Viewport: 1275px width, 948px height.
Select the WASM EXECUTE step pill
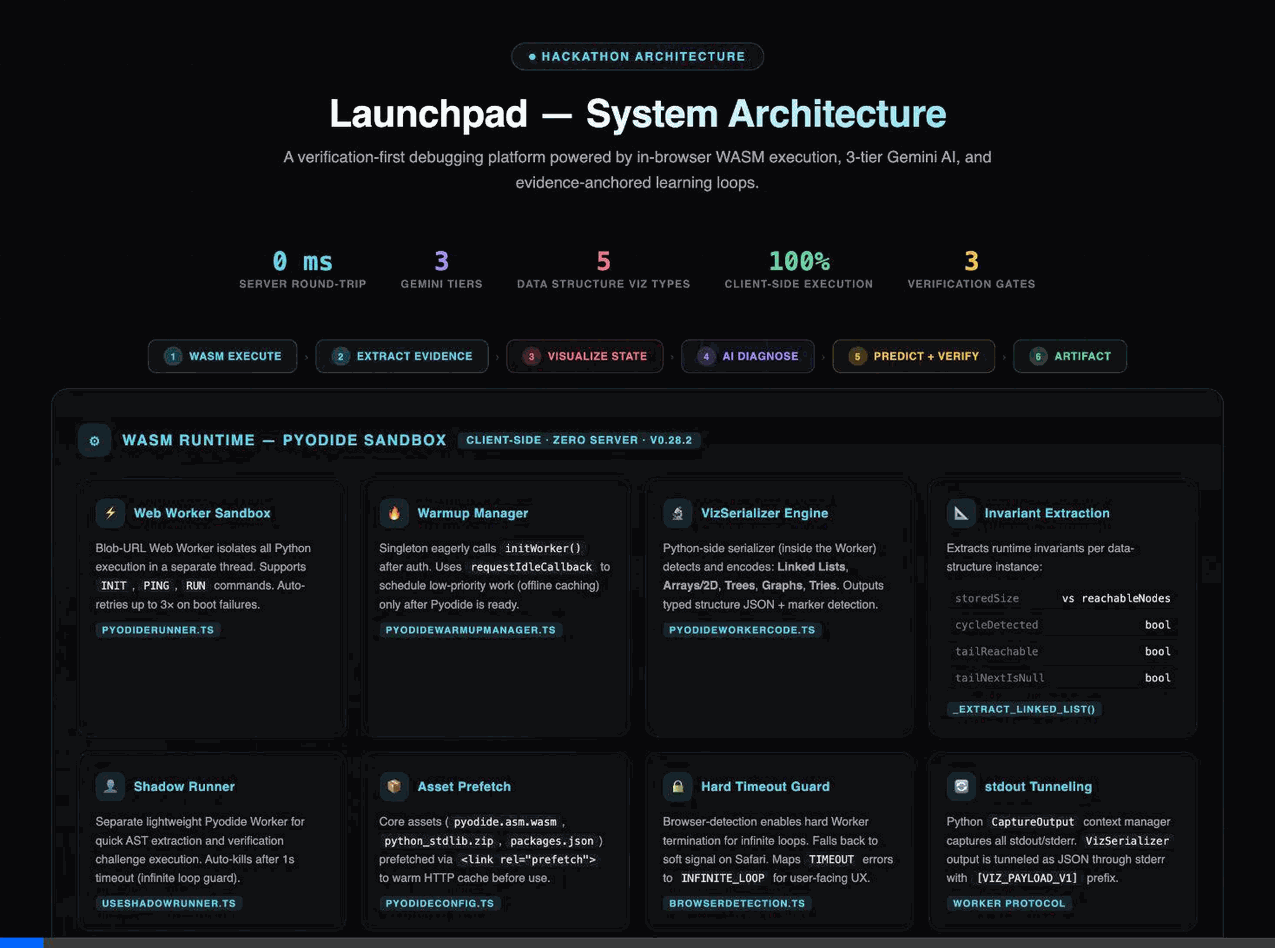pyautogui.click(x=223, y=356)
